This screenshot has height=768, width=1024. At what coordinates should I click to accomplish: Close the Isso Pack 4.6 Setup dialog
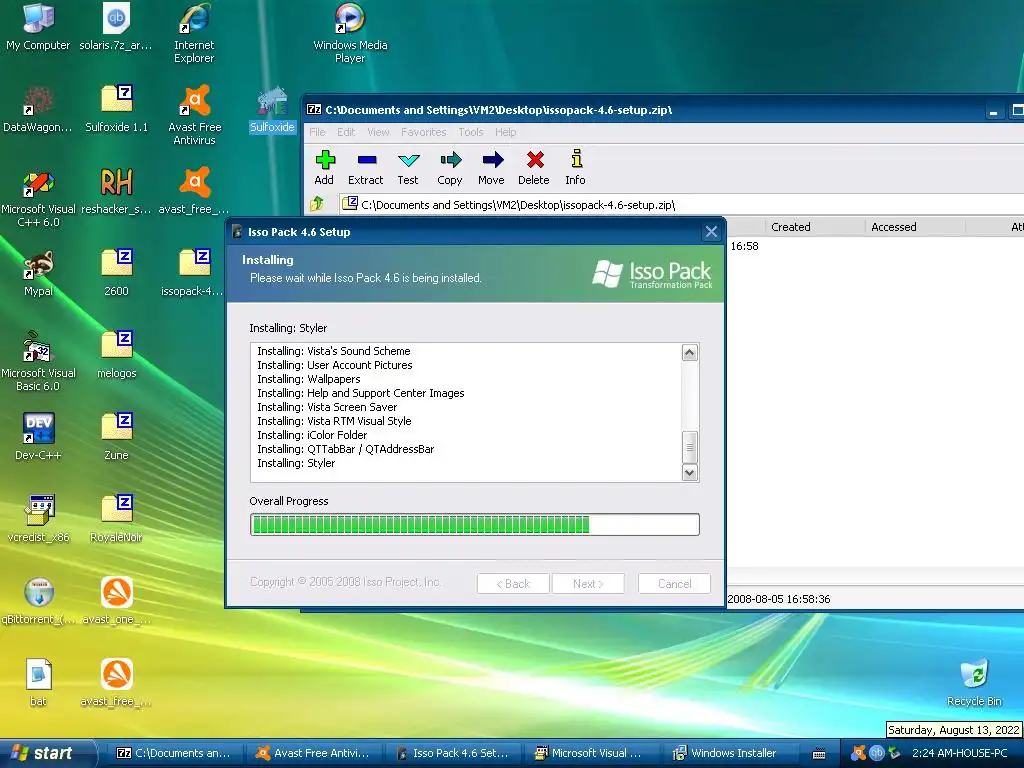[x=711, y=232]
